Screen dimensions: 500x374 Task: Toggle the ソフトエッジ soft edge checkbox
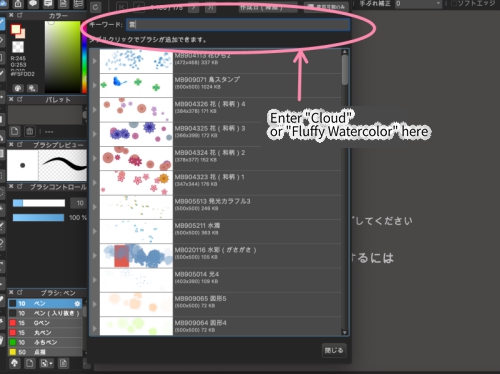[x=454, y=4]
